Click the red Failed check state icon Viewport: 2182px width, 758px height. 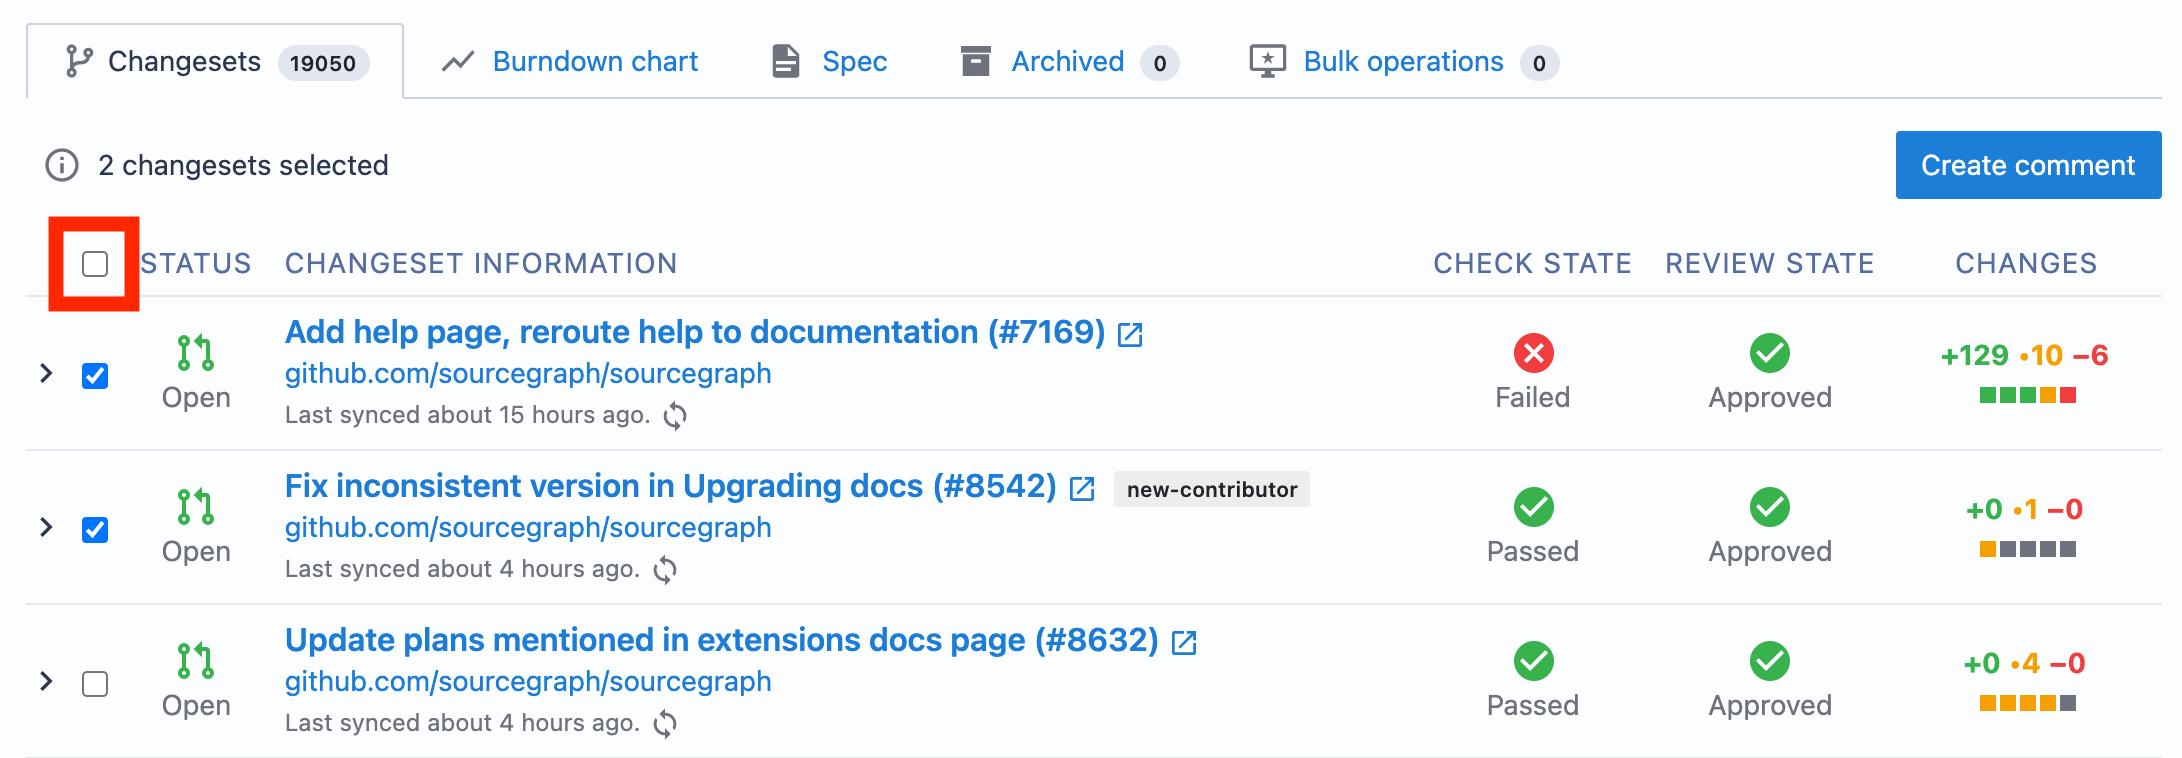1533,353
